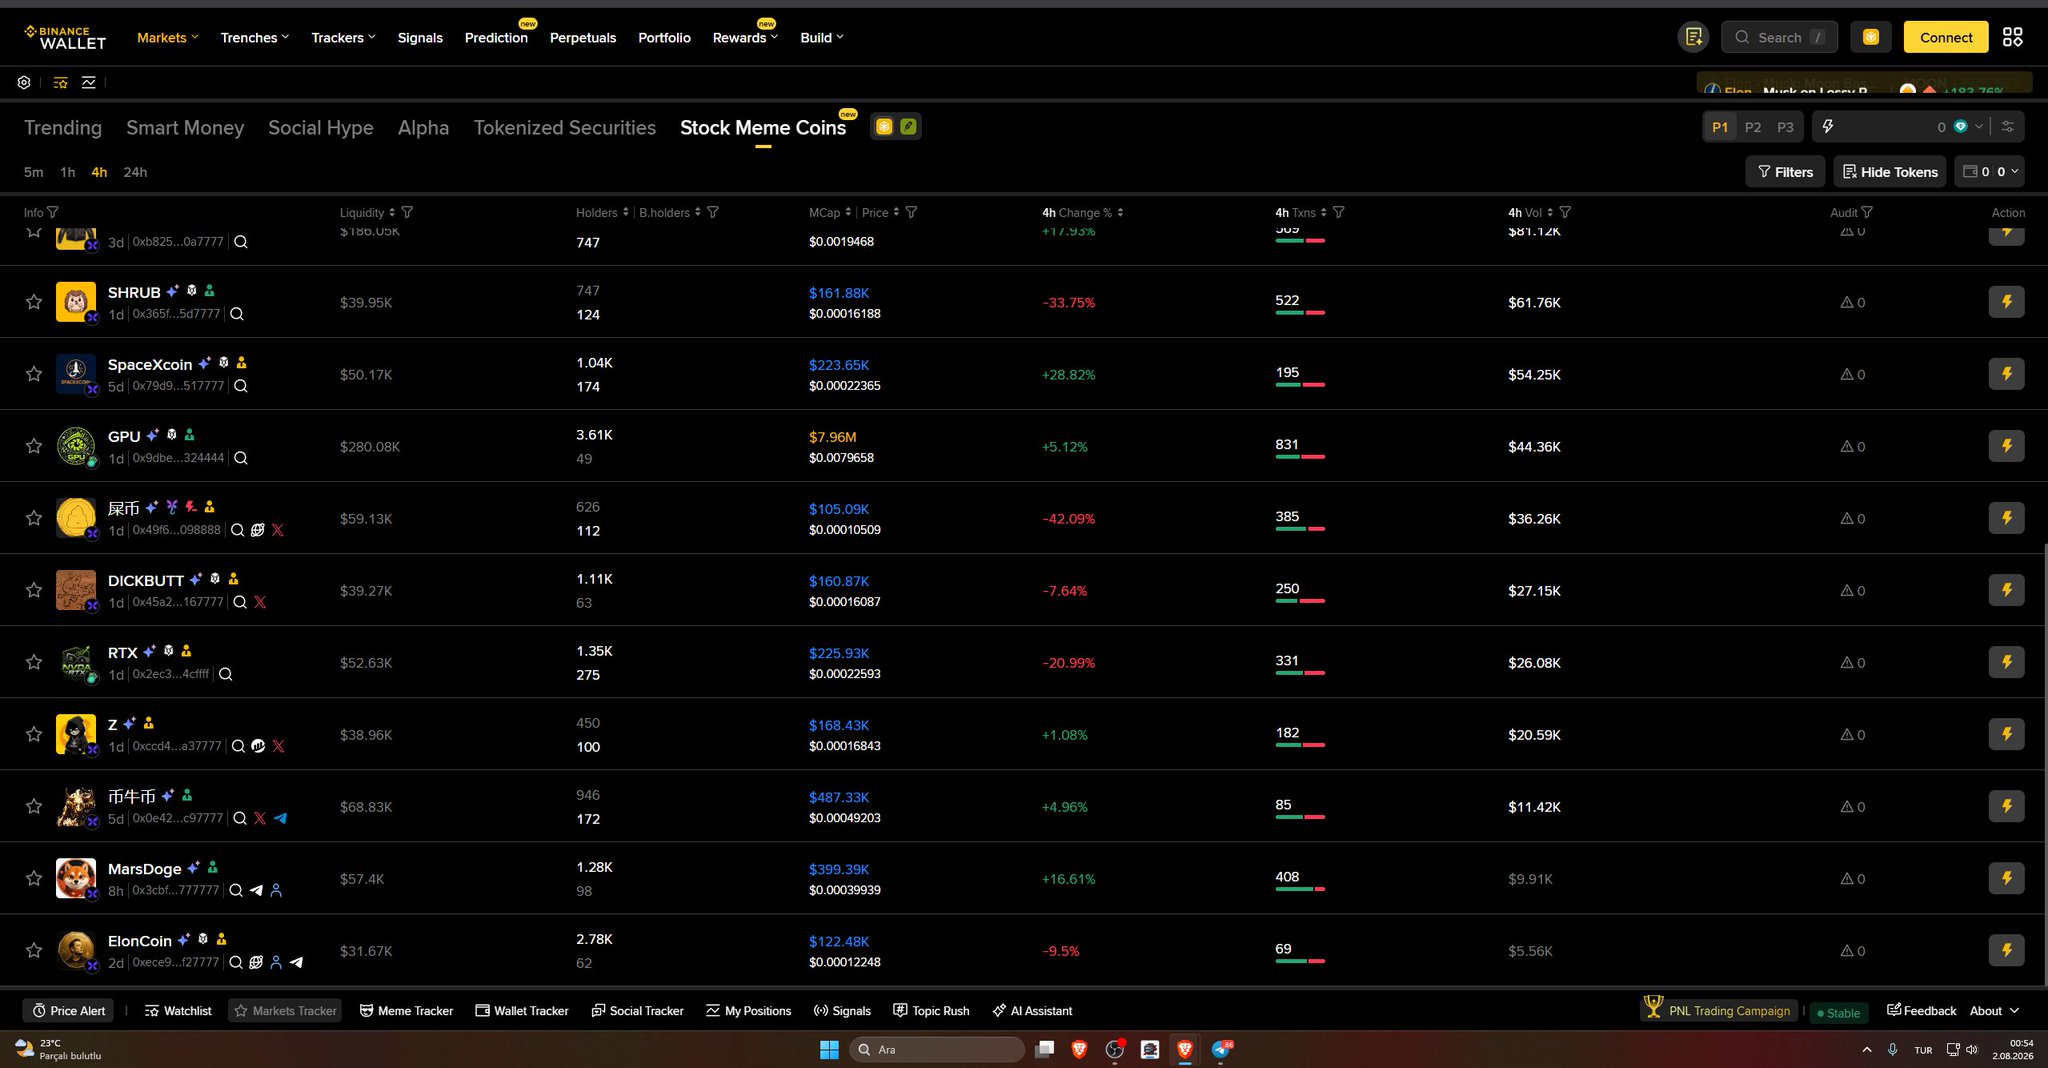Open the Telegram link in 币牛币 row
Screen dimensions: 2048x1068
[x=280, y=818]
